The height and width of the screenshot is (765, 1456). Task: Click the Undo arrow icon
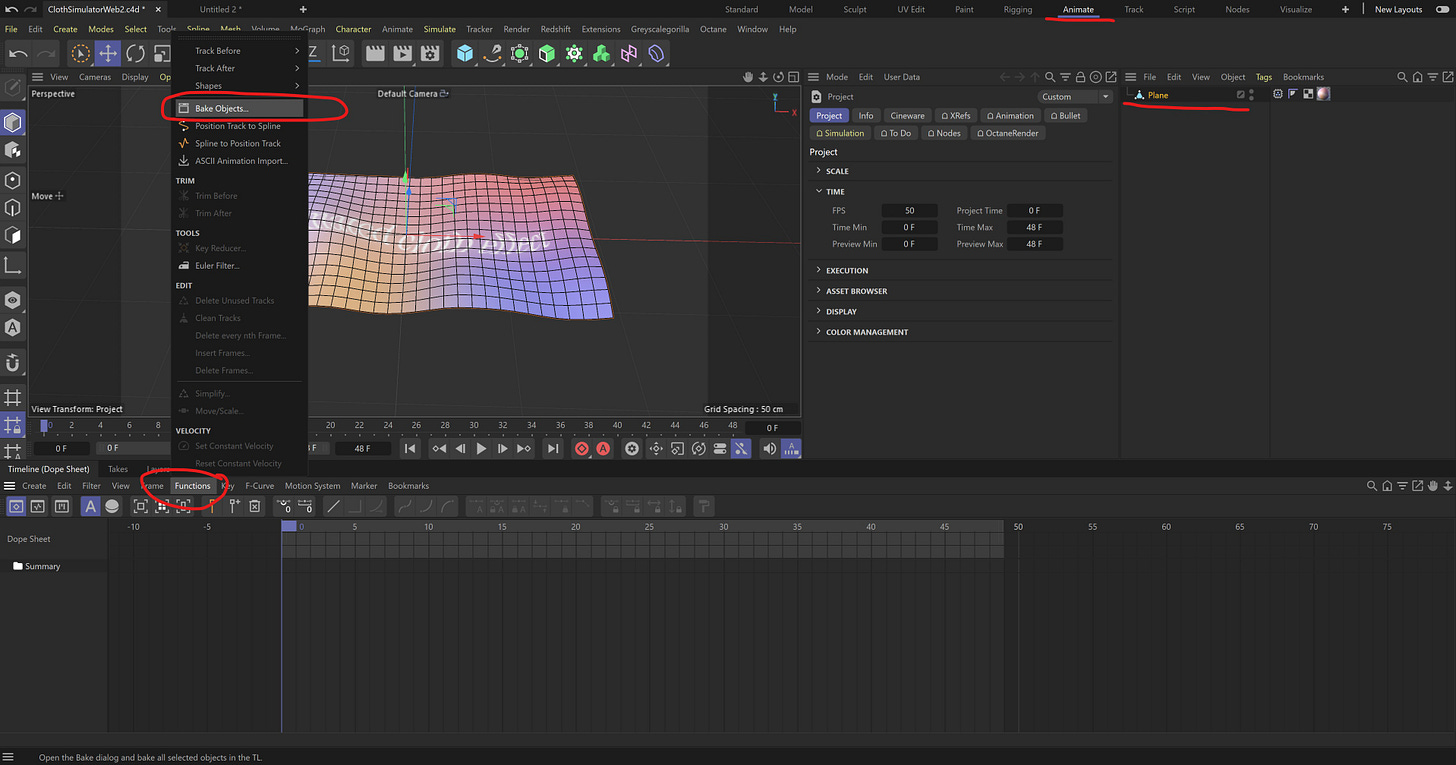point(18,53)
